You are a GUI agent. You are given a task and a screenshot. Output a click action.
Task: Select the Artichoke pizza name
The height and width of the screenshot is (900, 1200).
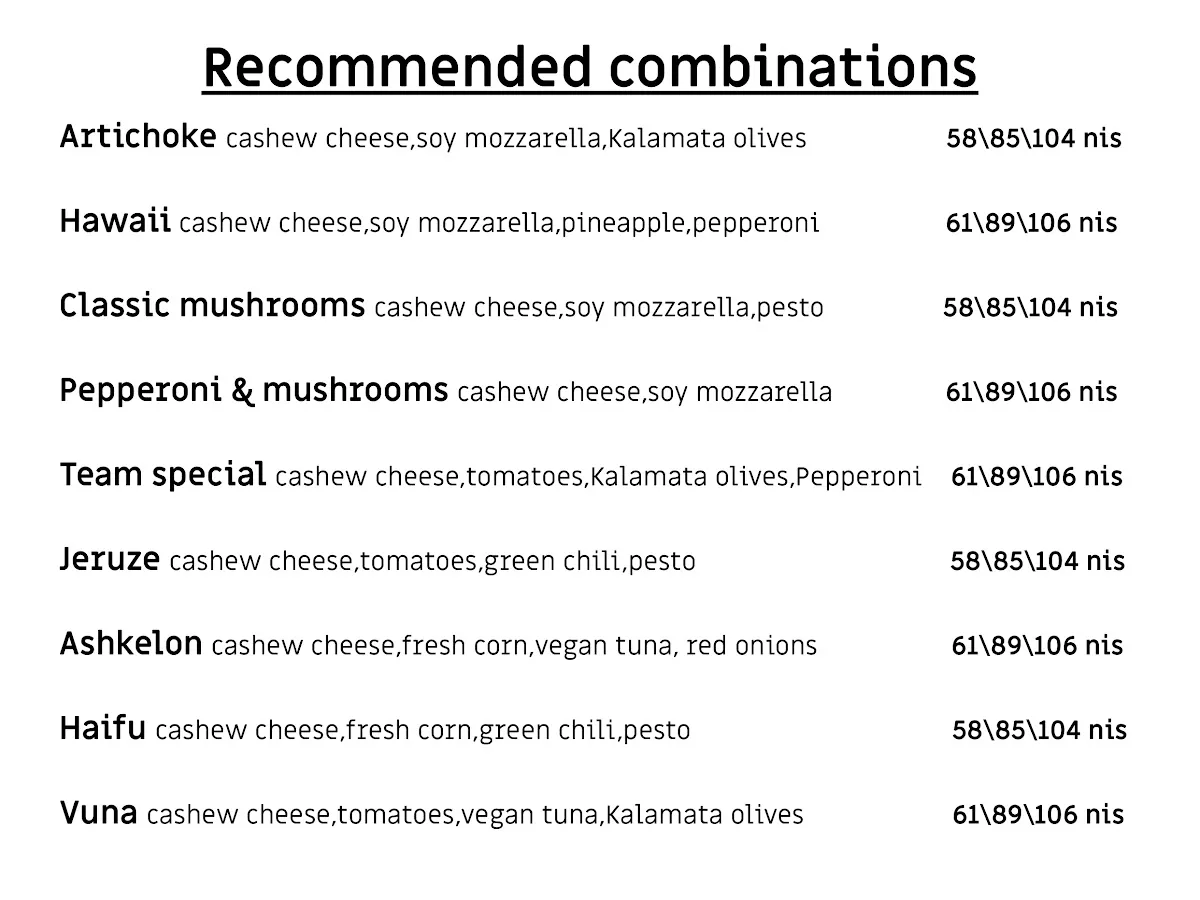click(138, 137)
